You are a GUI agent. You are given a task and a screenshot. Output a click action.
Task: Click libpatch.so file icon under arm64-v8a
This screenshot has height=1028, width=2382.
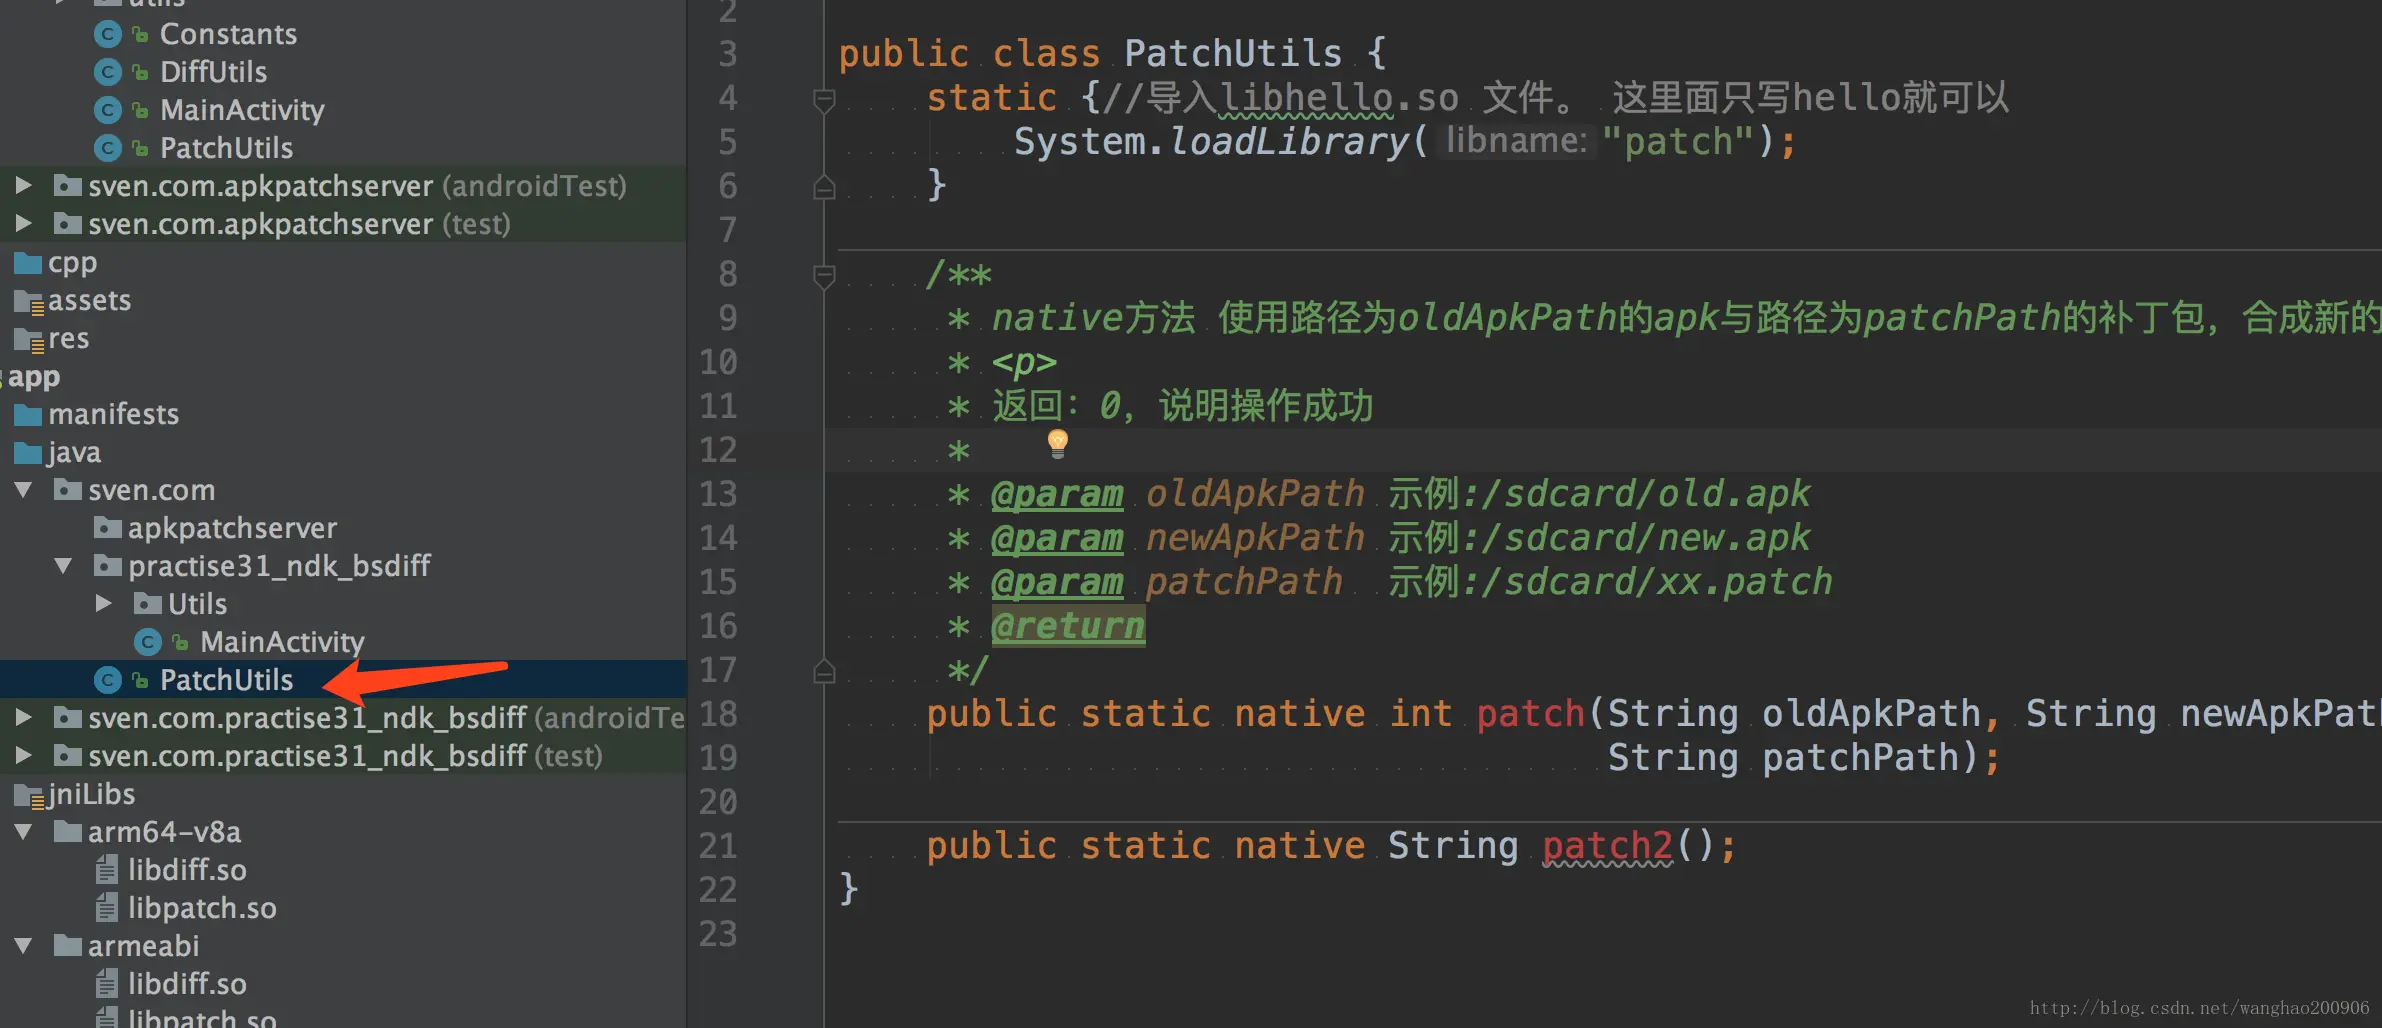pos(107,908)
